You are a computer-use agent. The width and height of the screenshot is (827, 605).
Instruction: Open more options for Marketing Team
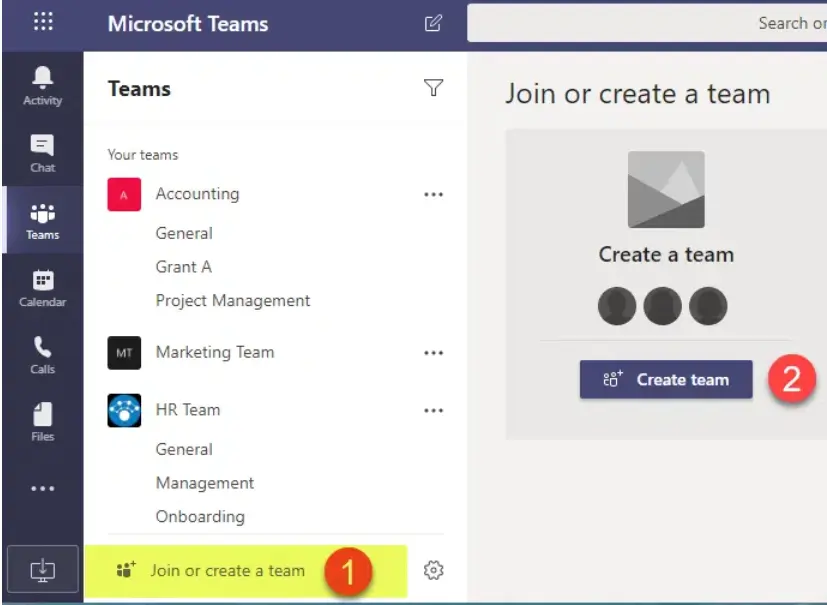[433, 353]
